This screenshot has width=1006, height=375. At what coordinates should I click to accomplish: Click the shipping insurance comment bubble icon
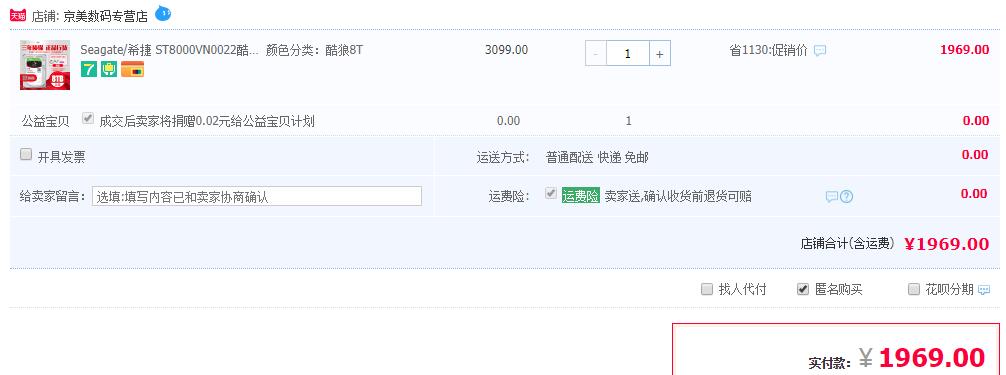pos(831,197)
